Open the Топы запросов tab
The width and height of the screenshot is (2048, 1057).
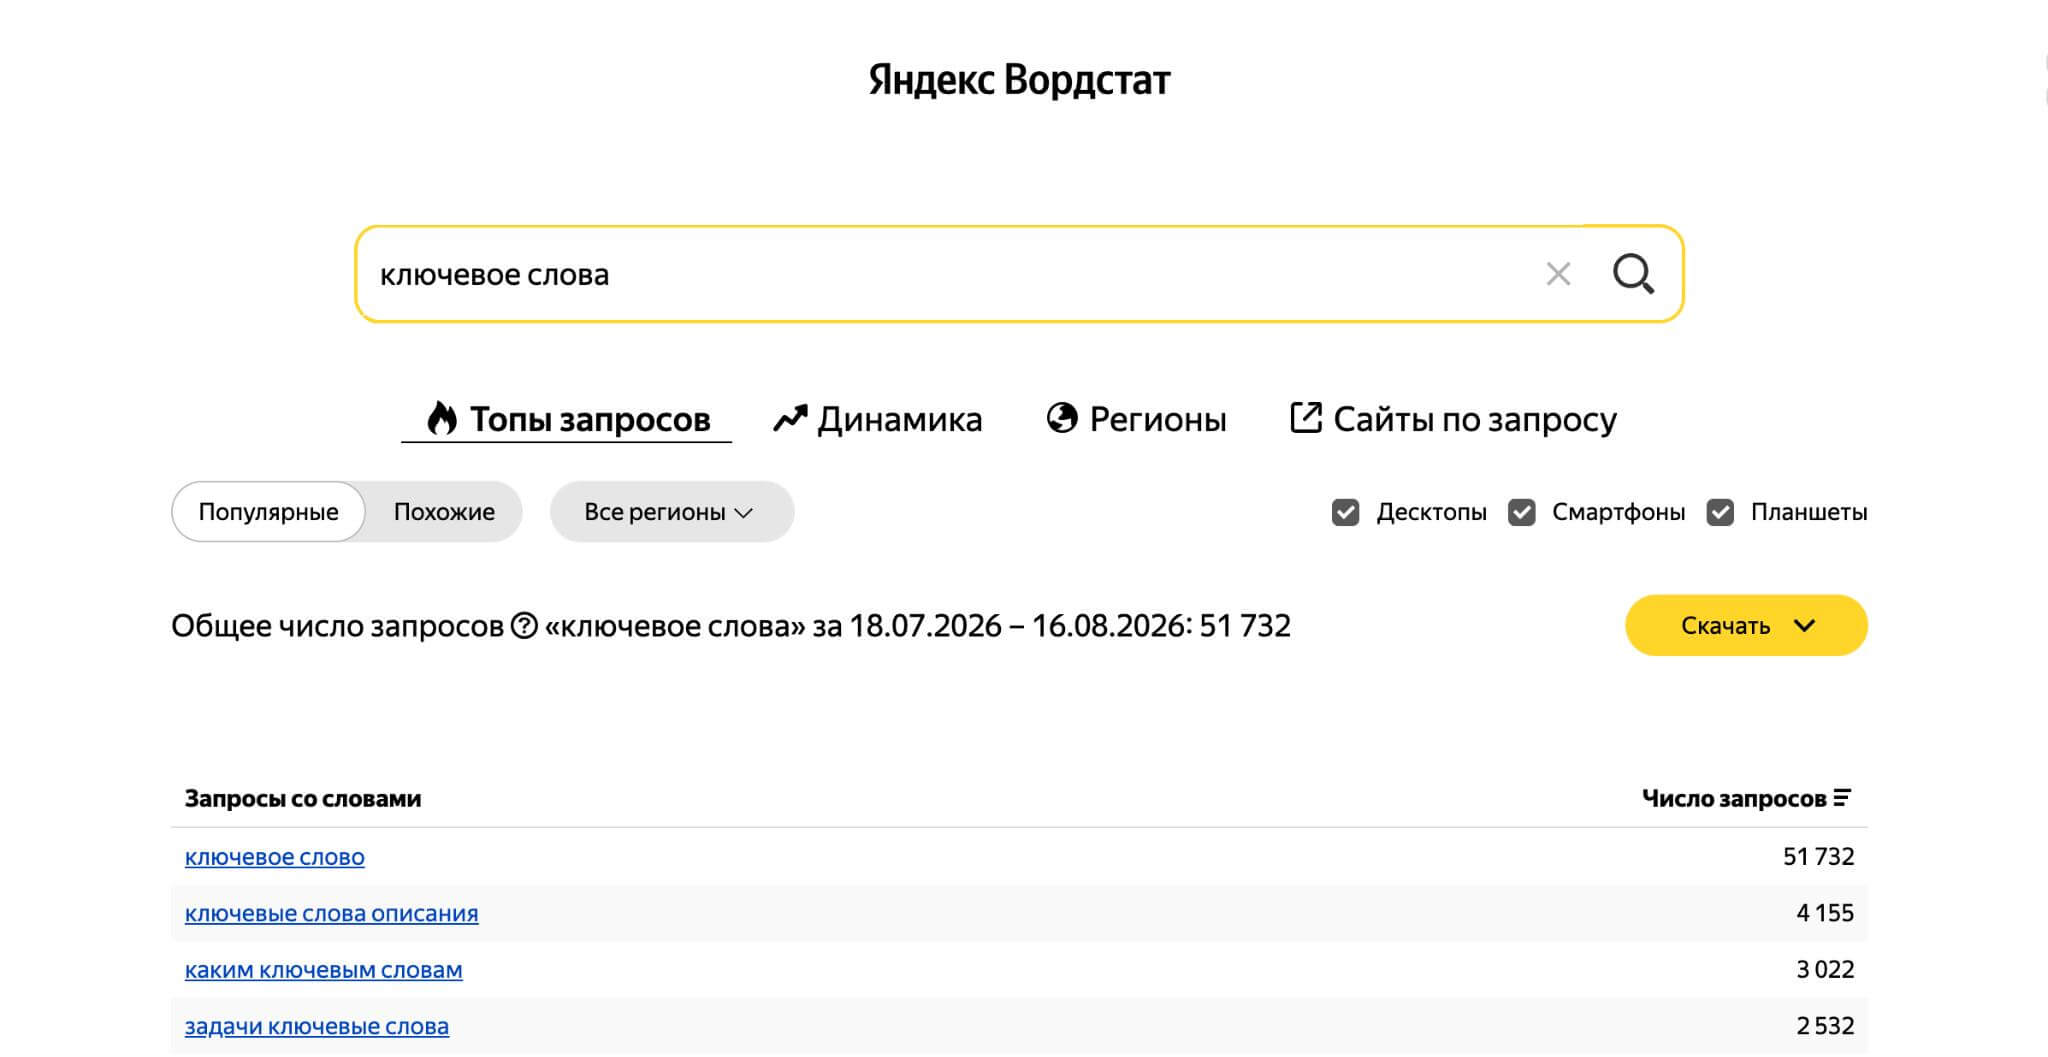[567, 419]
